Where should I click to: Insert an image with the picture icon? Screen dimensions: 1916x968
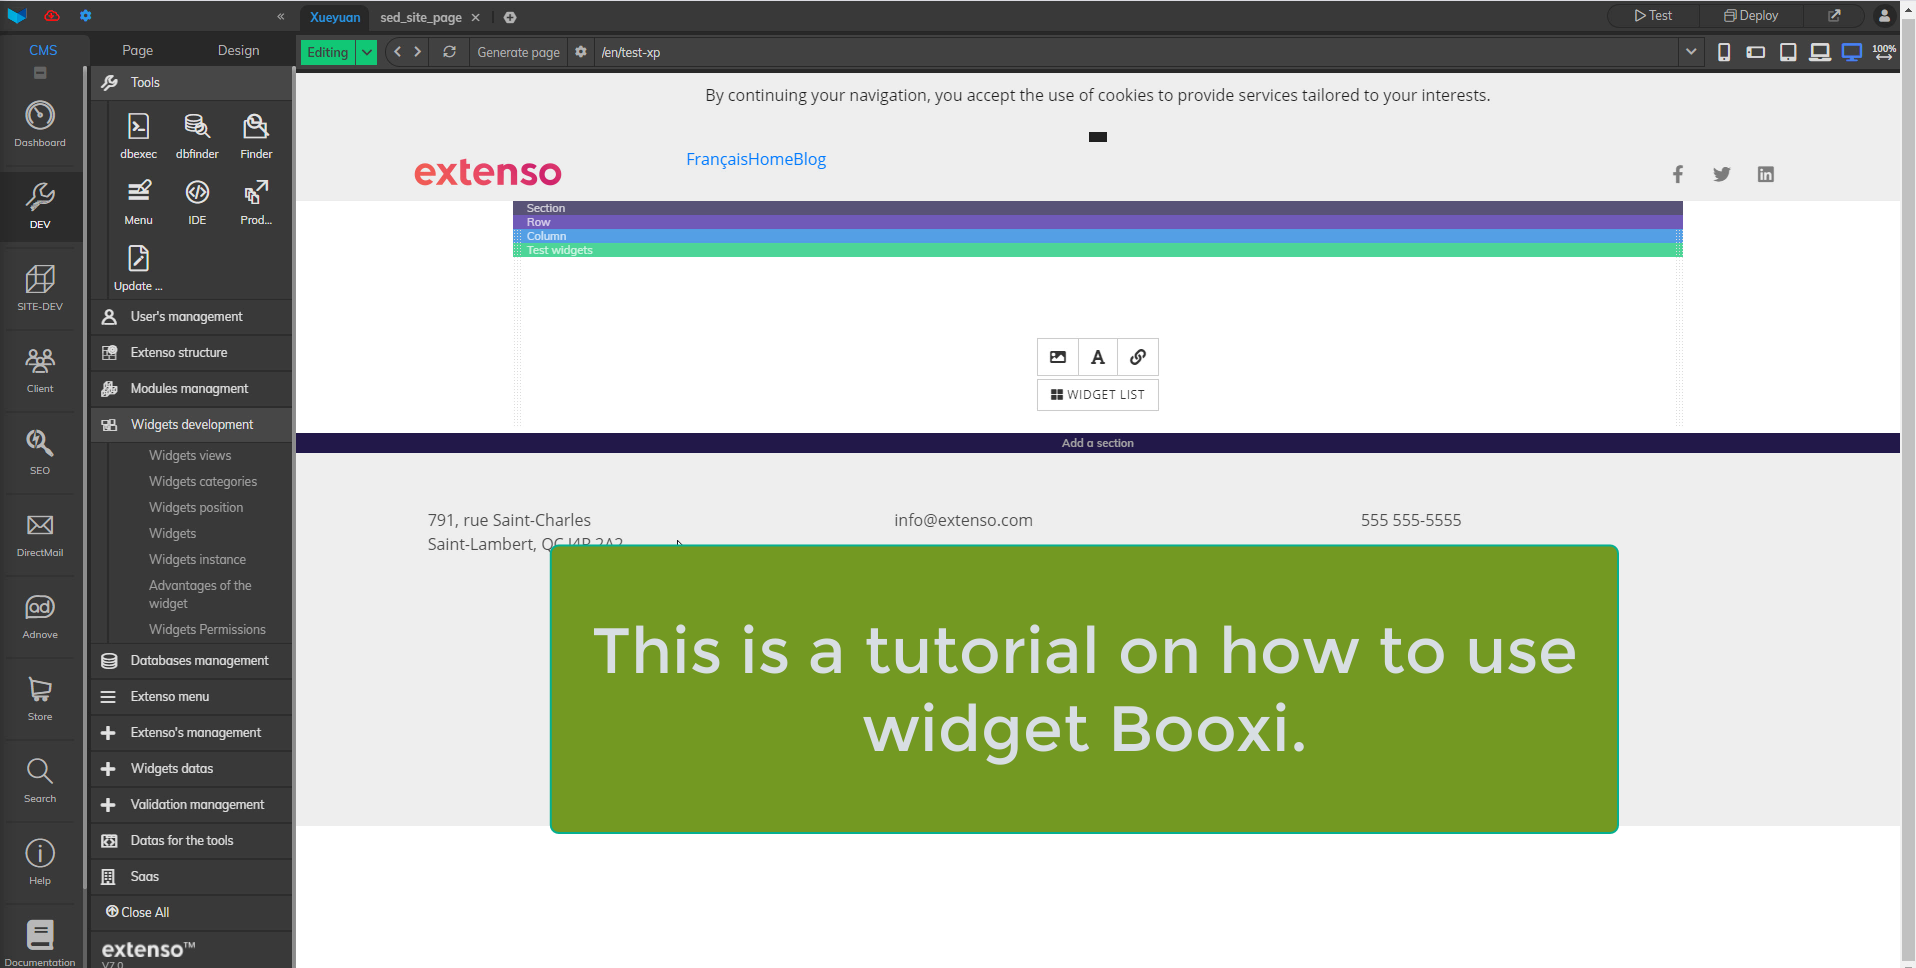(1058, 357)
